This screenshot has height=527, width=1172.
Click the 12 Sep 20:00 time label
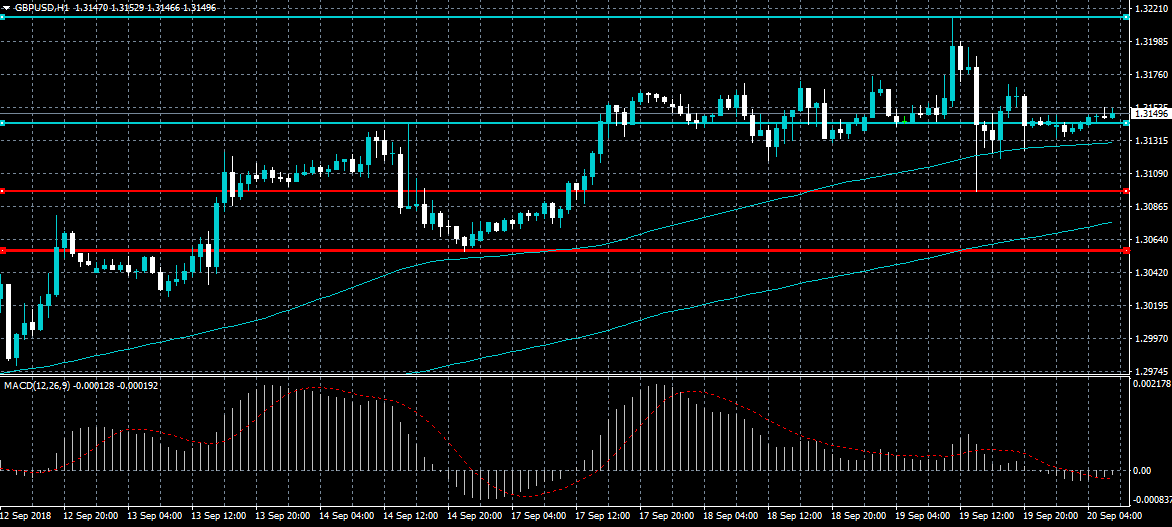89,516
